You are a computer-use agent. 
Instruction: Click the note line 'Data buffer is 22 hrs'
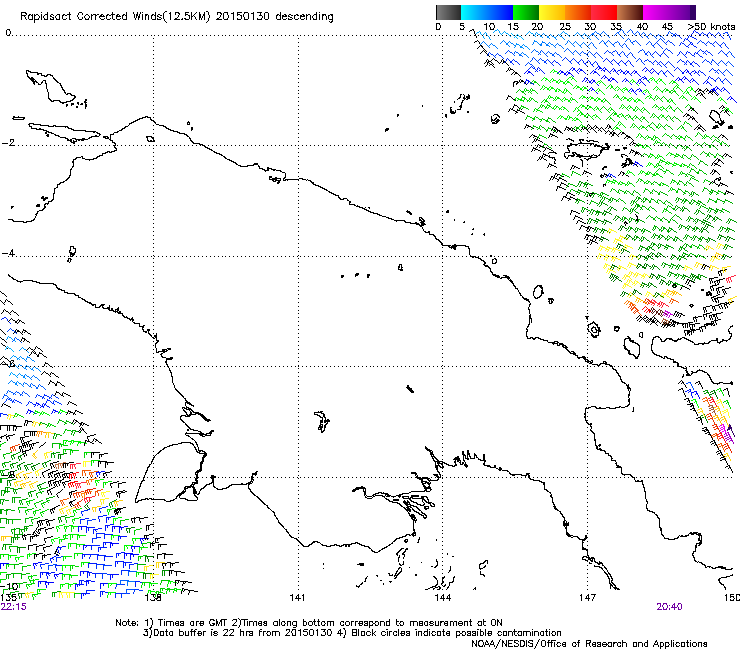[x=203, y=633]
